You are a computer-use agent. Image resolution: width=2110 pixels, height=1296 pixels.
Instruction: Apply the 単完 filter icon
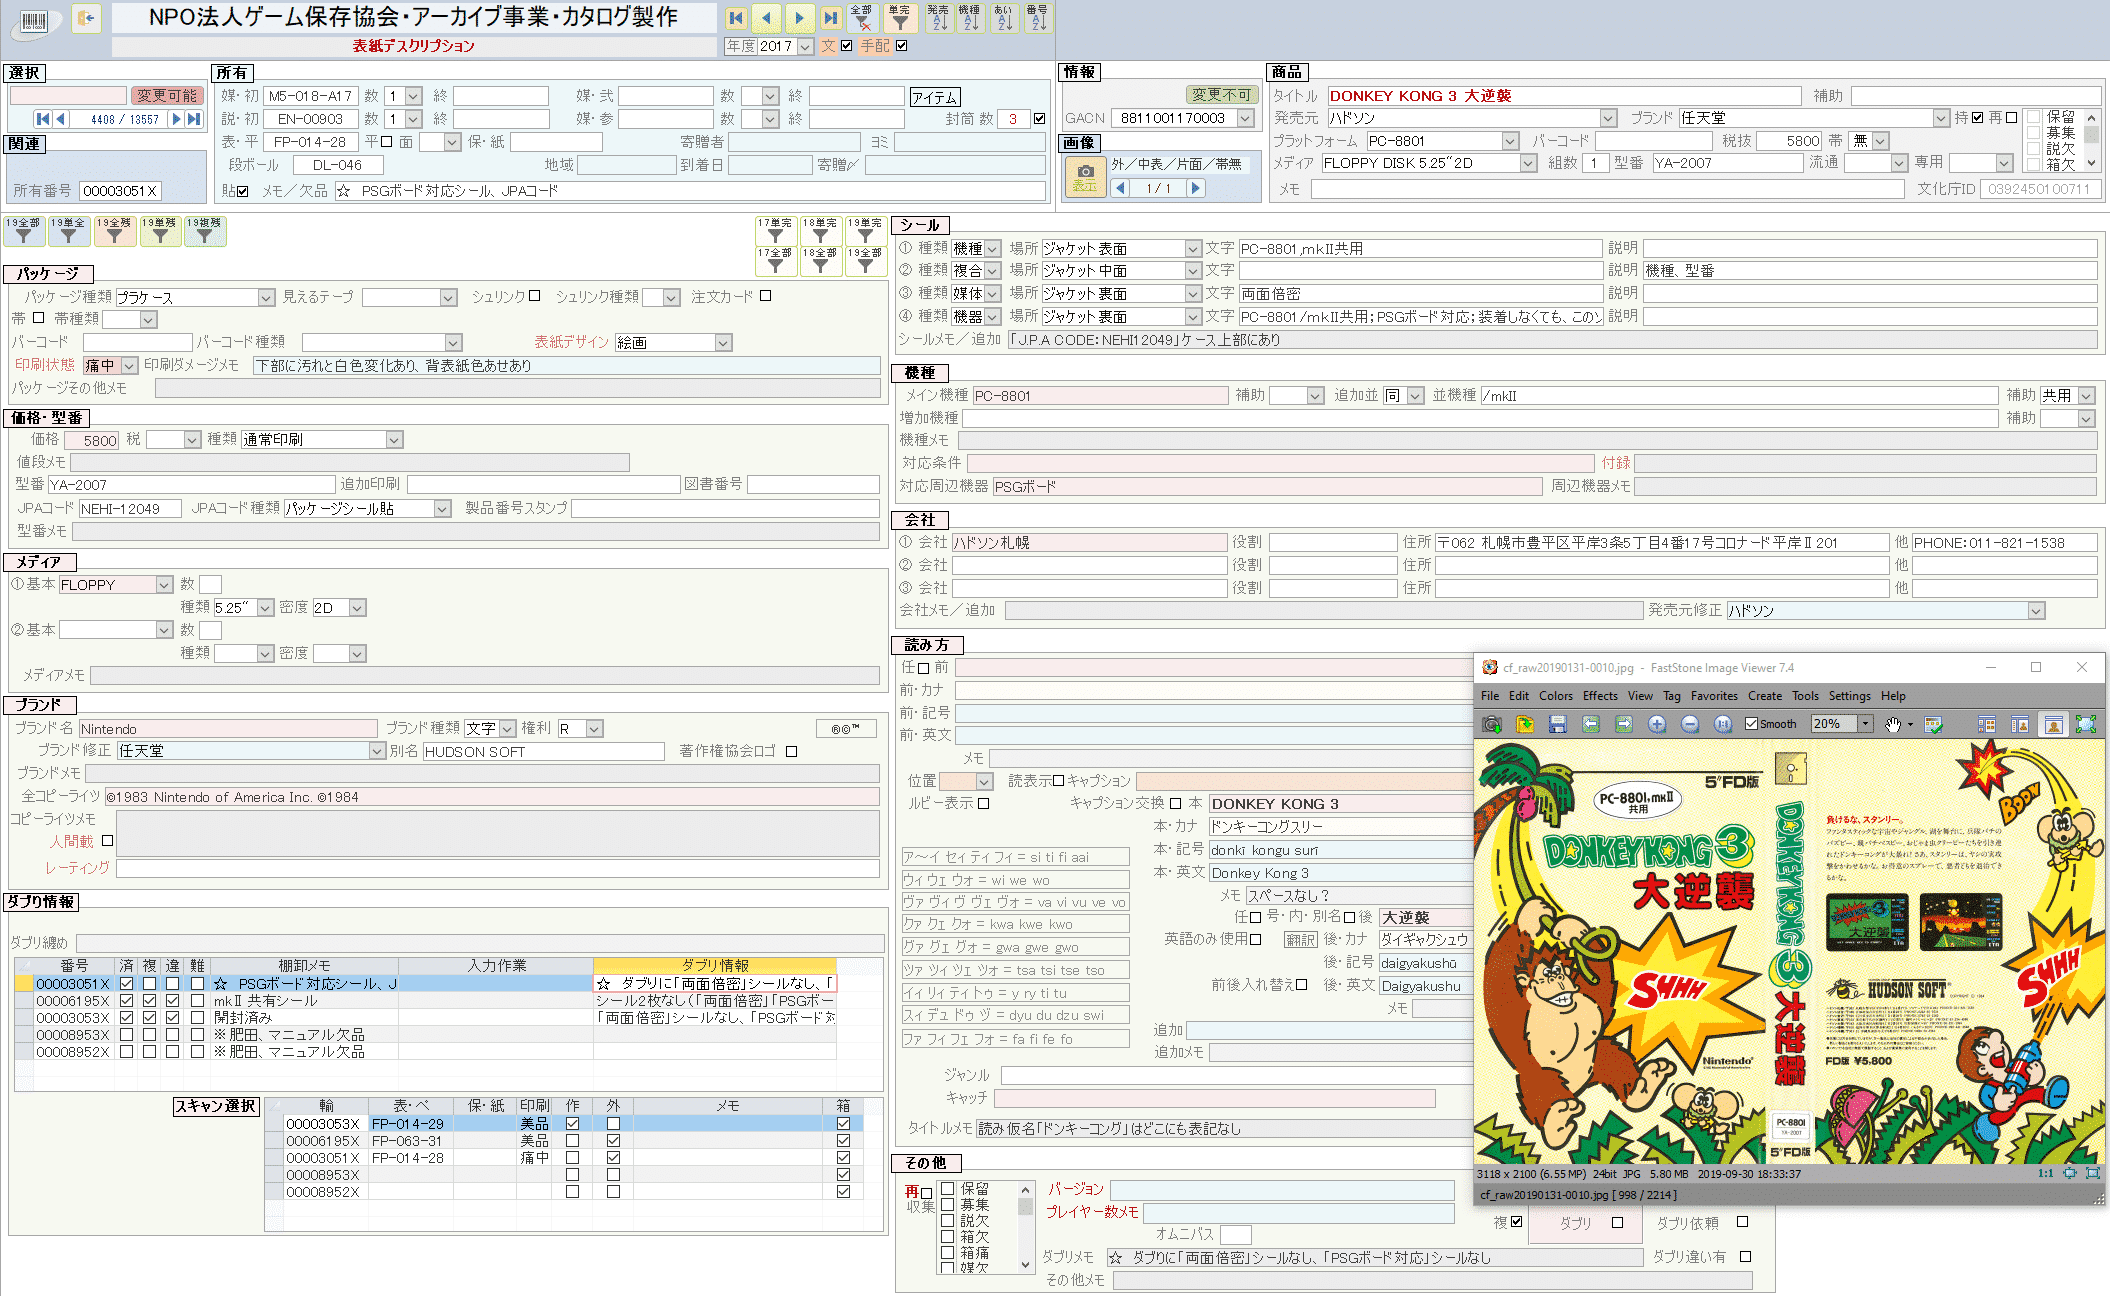(900, 17)
